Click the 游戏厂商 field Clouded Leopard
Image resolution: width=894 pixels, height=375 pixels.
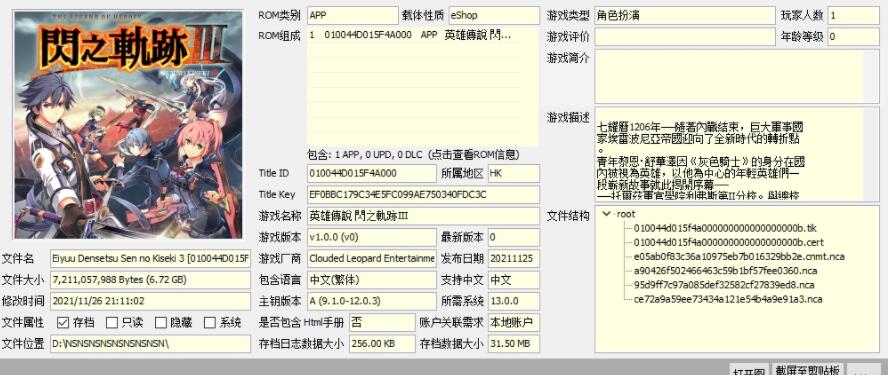[x=372, y=259]
